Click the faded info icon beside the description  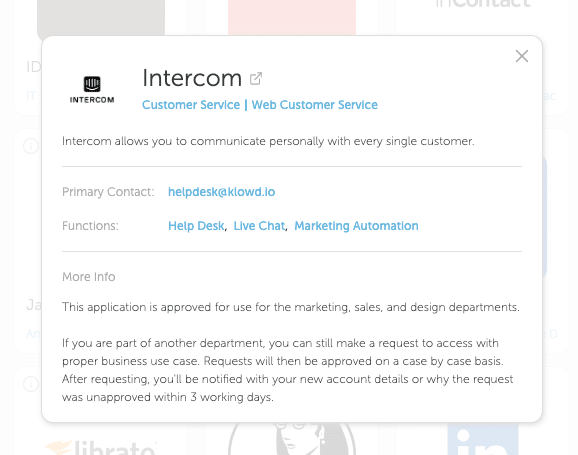[31, 146]
